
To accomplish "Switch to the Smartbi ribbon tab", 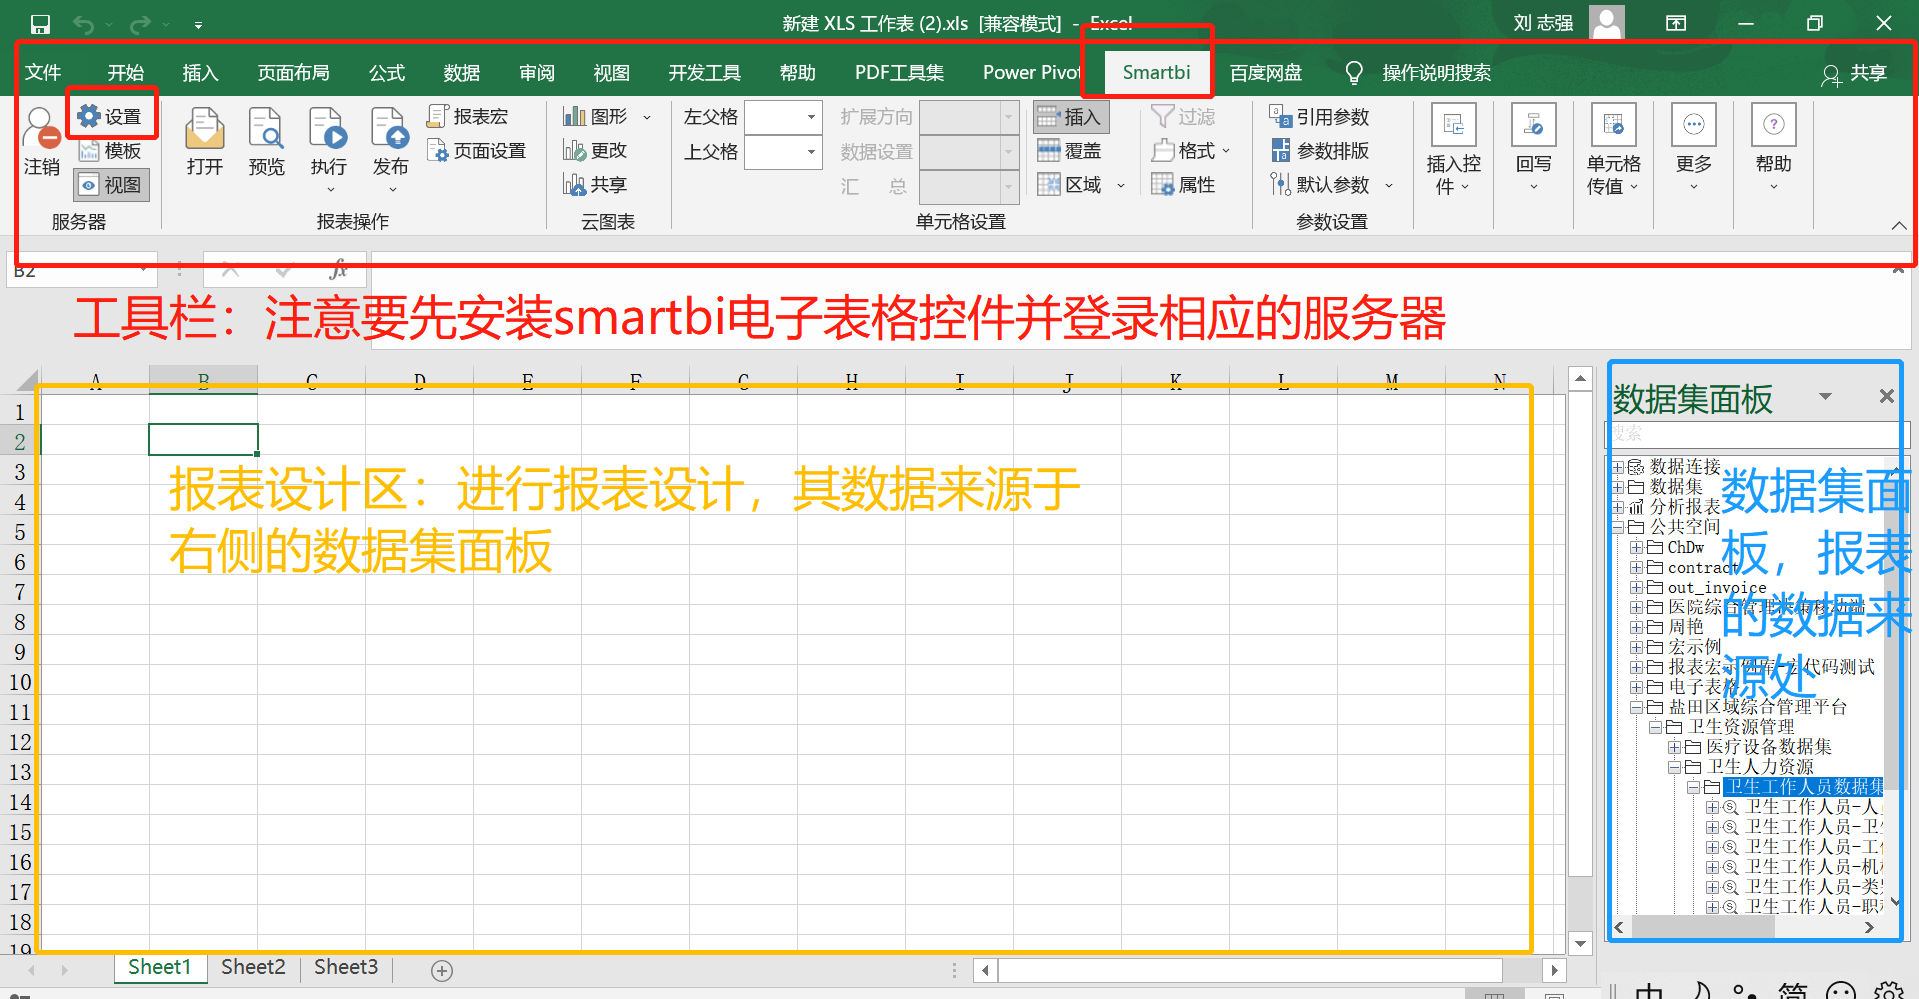I will (x=1156, y=72).
